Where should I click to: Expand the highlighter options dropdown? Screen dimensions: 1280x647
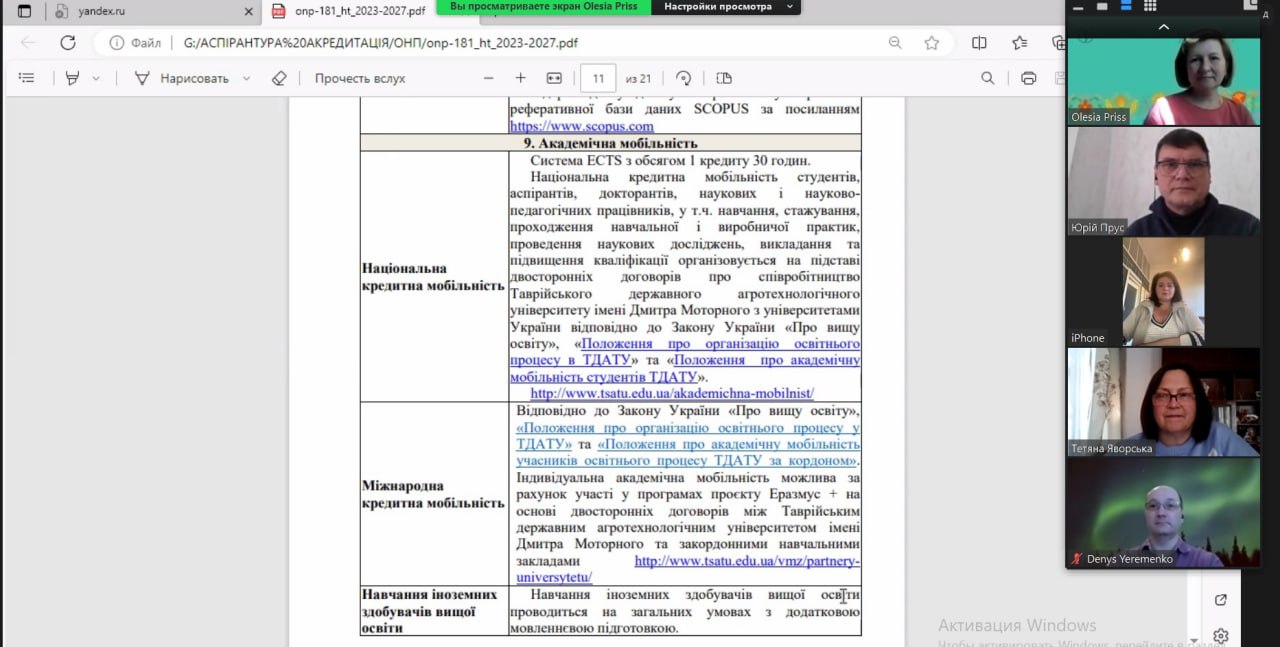click(x=96, y=78)
